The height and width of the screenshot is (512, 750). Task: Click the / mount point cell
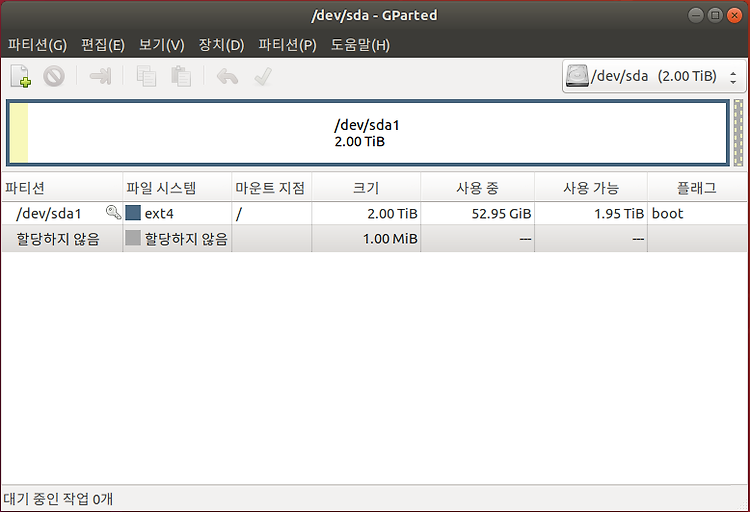[271, 213]
